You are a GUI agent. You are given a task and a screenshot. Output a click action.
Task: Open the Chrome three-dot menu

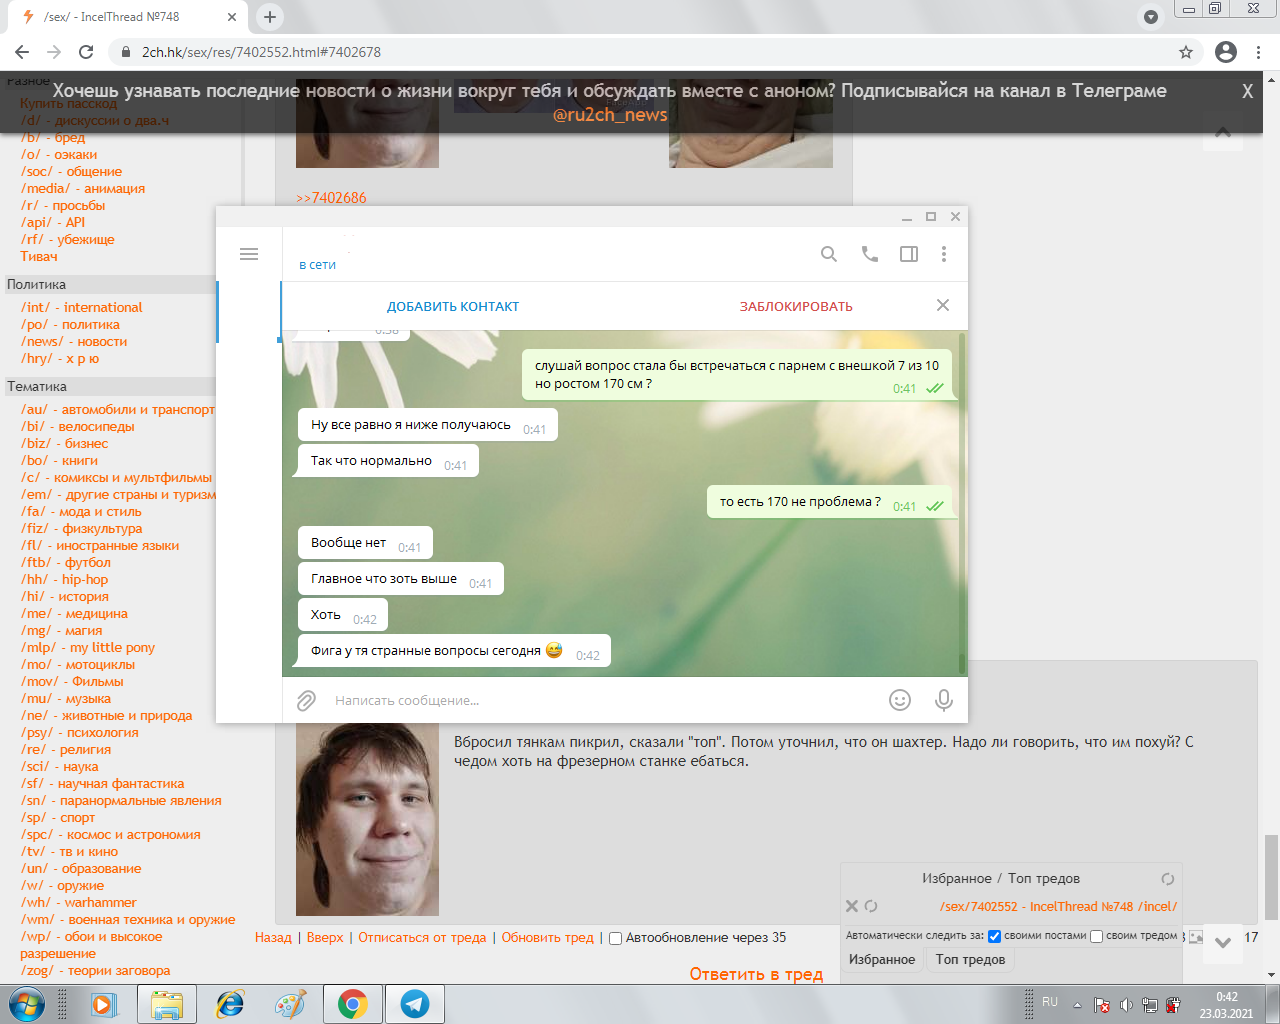(1258, 52)
